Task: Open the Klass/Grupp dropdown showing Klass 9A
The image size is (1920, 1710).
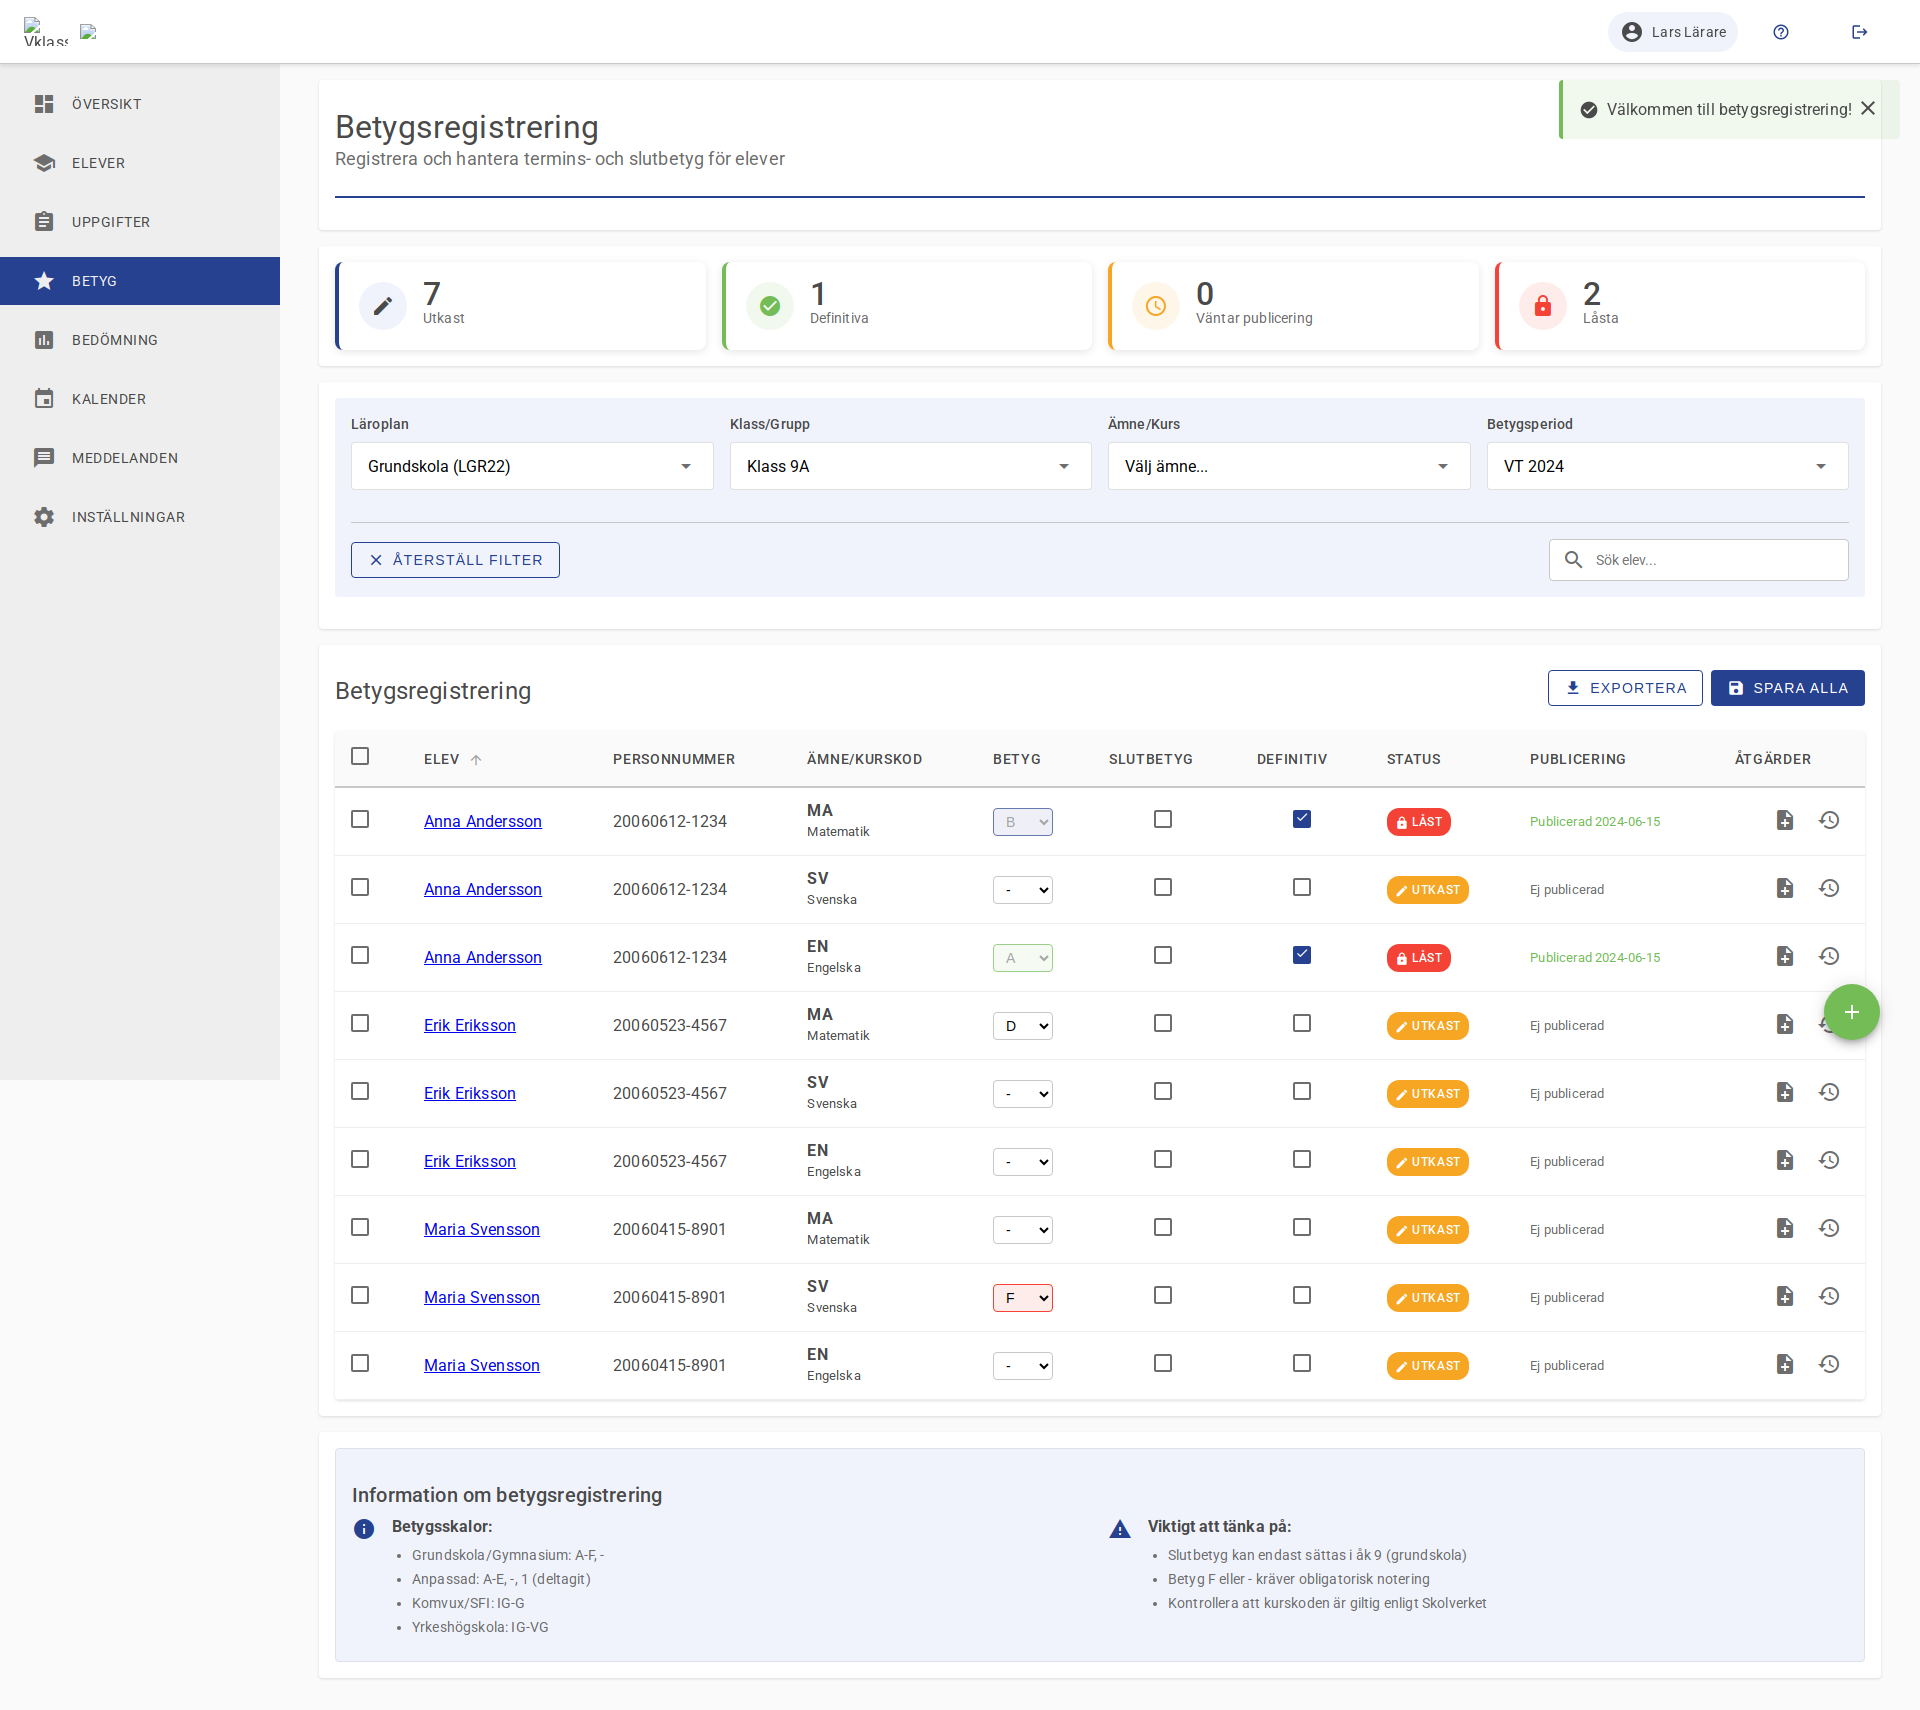Action: (909, 466)
